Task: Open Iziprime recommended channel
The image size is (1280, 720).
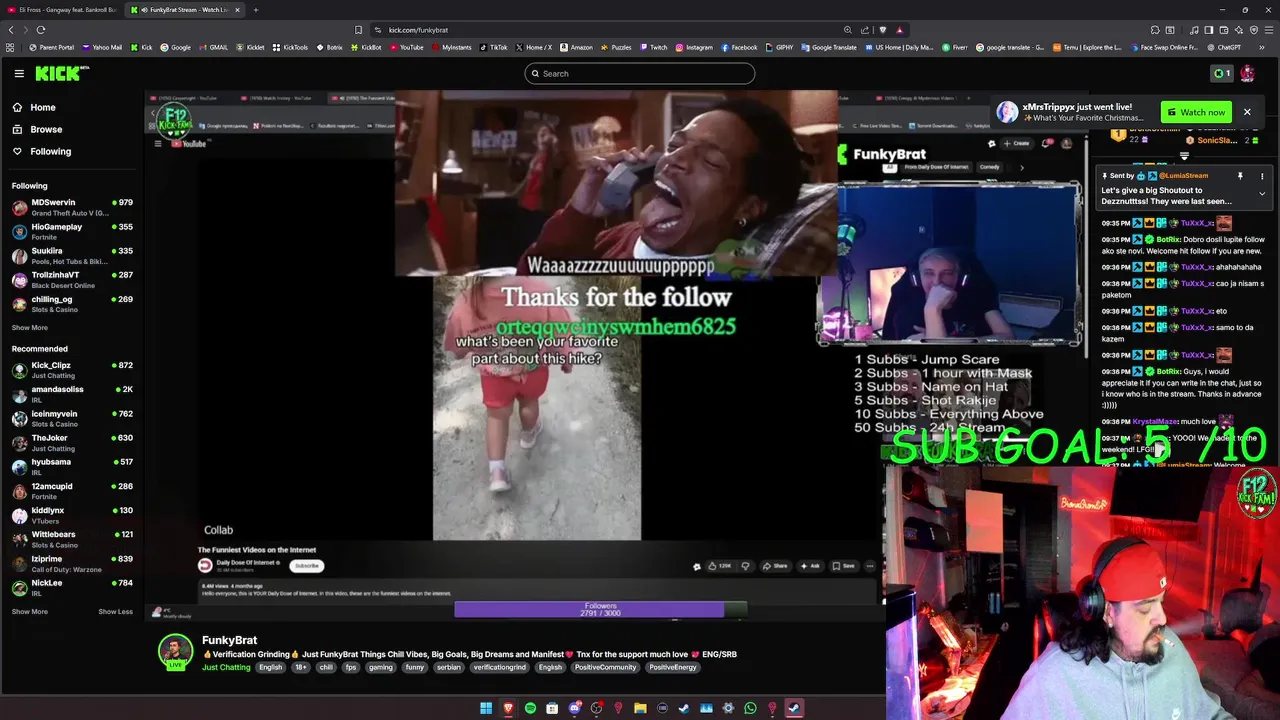Action: 71,563
